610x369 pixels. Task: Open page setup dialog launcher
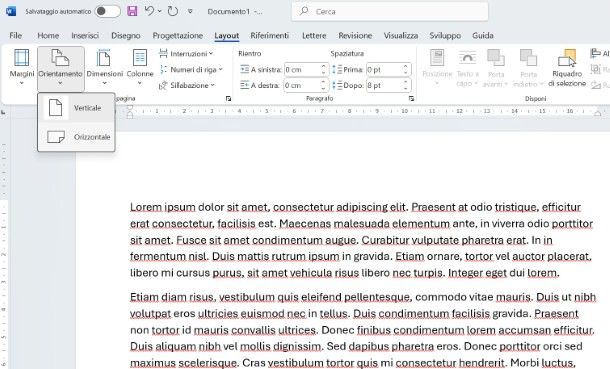click(x=228, y=99)
